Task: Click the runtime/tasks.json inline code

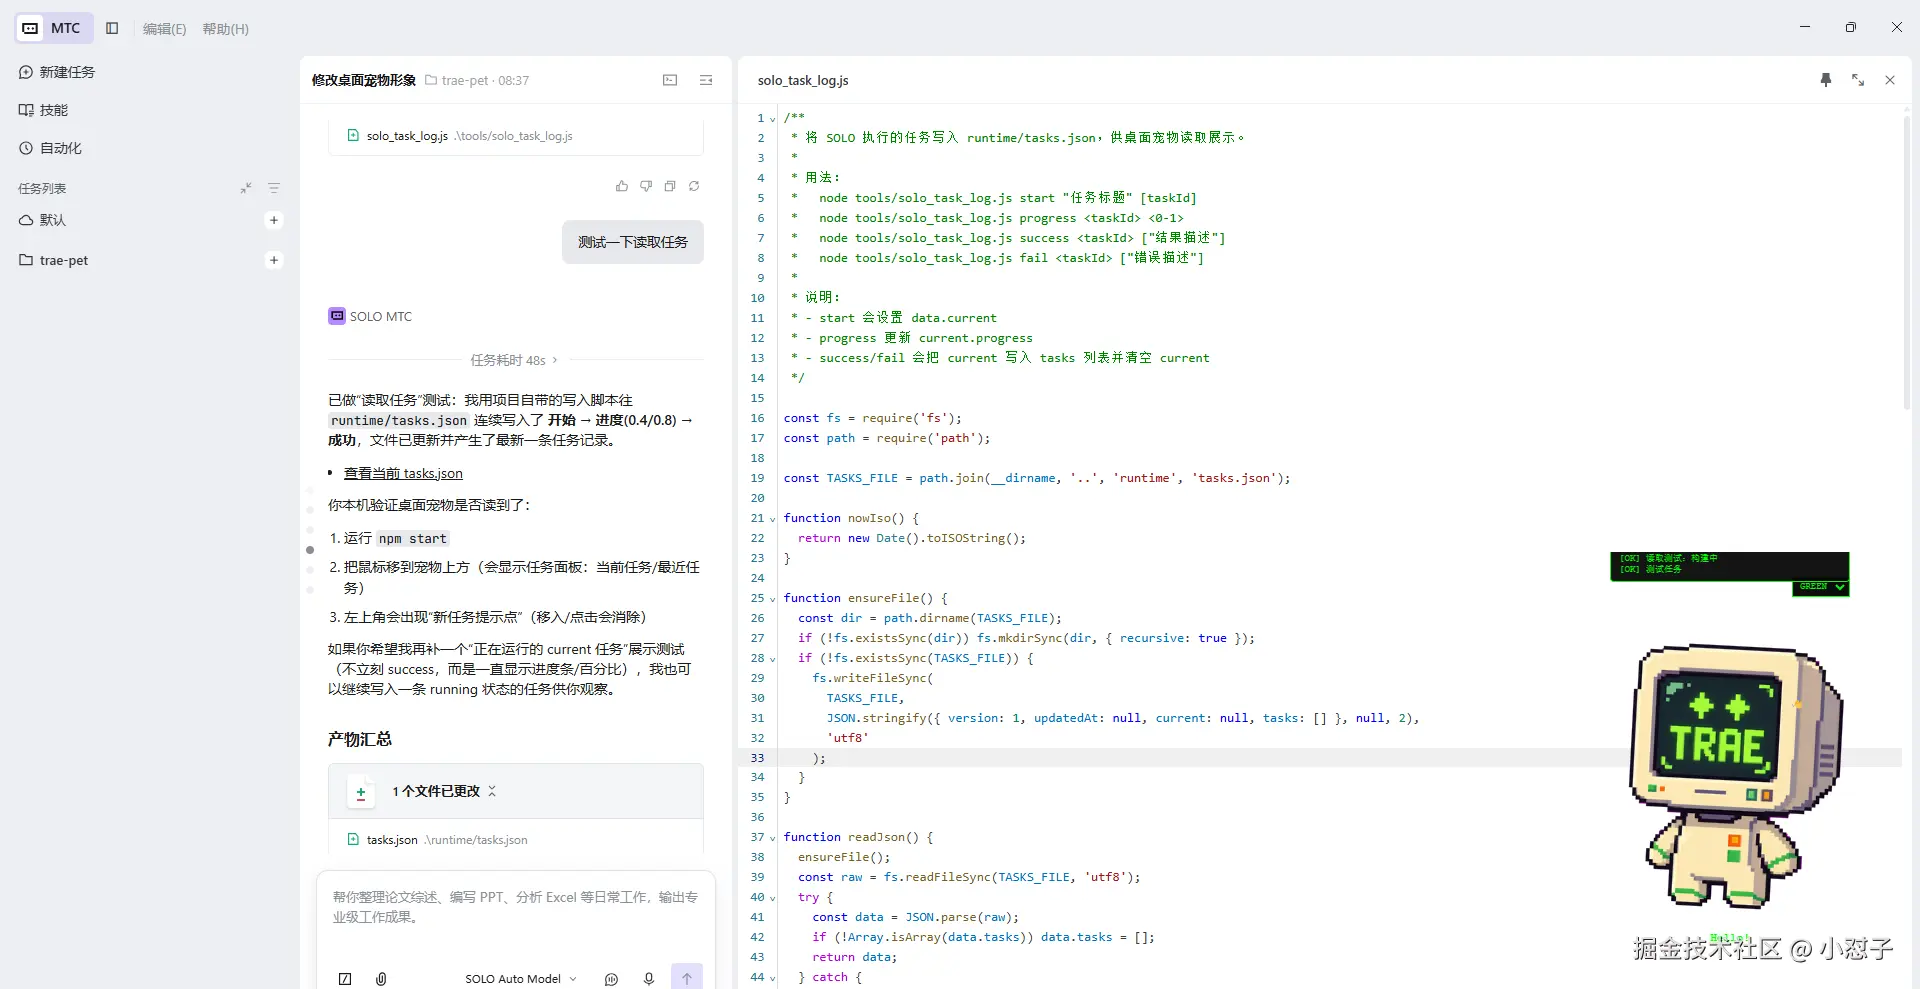Action: (x=399, y=420)
